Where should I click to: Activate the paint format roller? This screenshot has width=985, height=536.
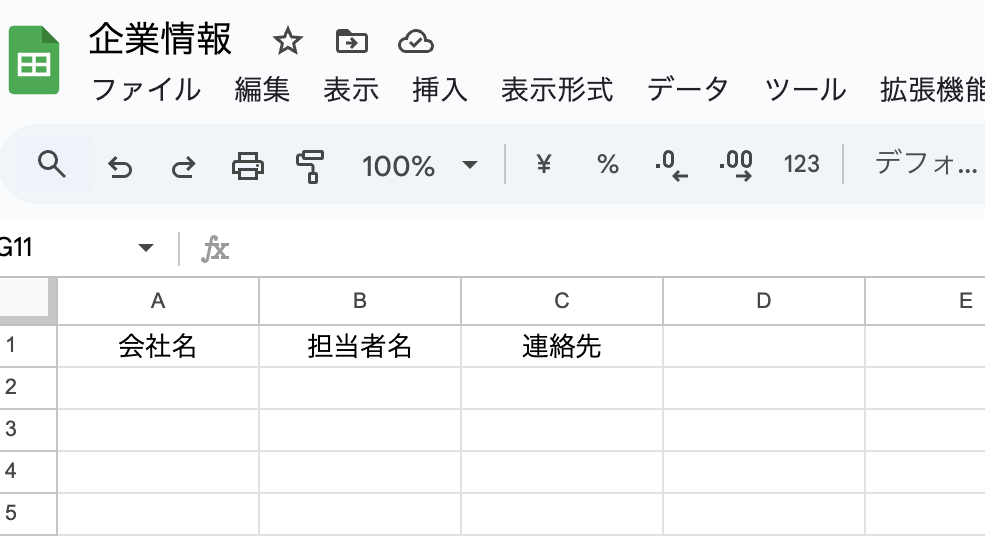311,165
